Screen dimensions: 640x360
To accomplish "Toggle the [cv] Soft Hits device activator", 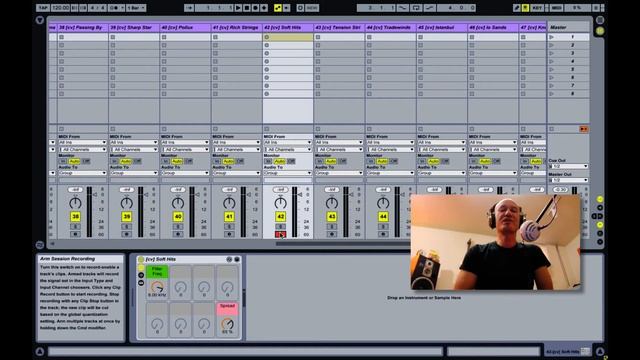I will tap(141, 259).
